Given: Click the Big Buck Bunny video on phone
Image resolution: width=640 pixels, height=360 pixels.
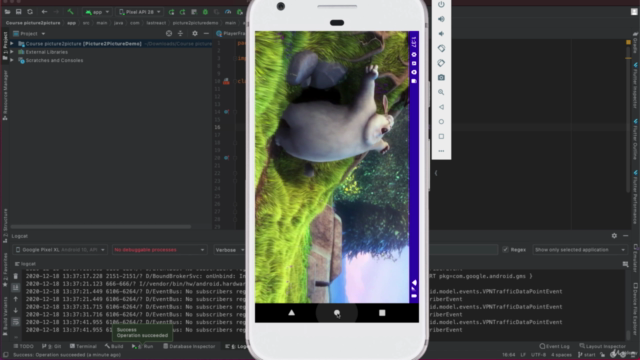Looking at the screenshot, I should click(x=332, y=167).
